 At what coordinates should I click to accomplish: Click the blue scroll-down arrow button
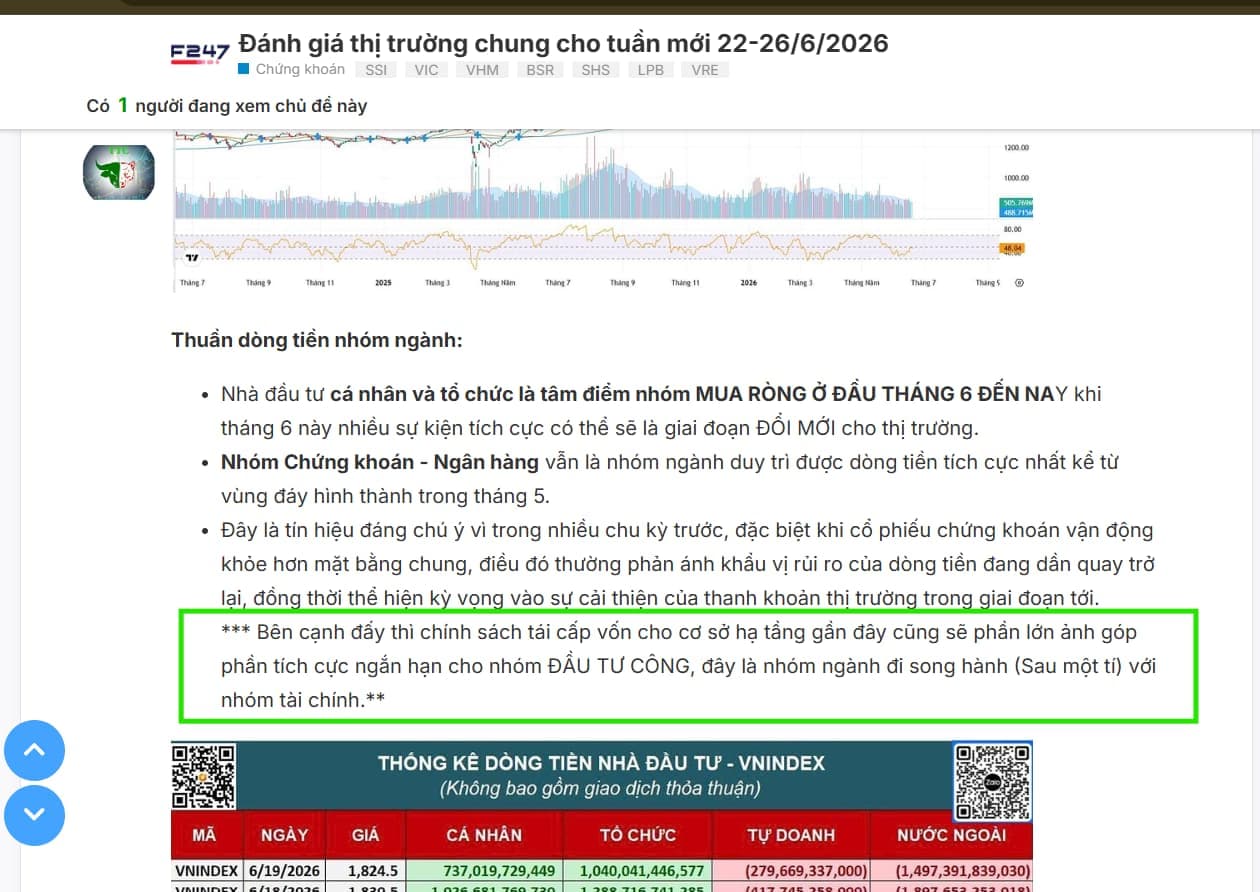click(35, 815)
